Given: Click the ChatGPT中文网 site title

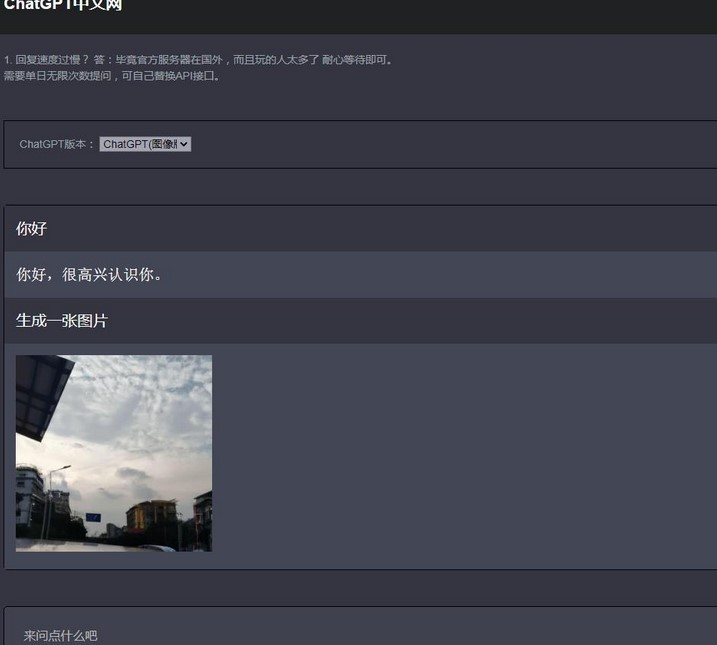Looking at the screenshot, I should coord(63,5).
